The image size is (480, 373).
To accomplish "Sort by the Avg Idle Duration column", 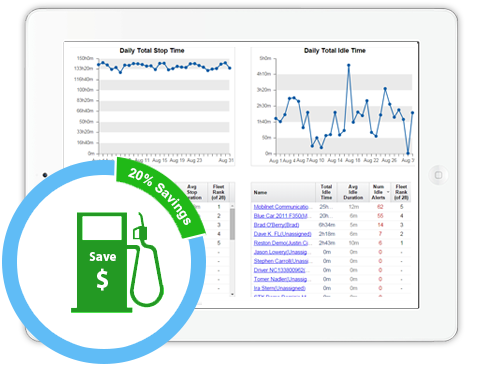I will (x=353, y=192).
